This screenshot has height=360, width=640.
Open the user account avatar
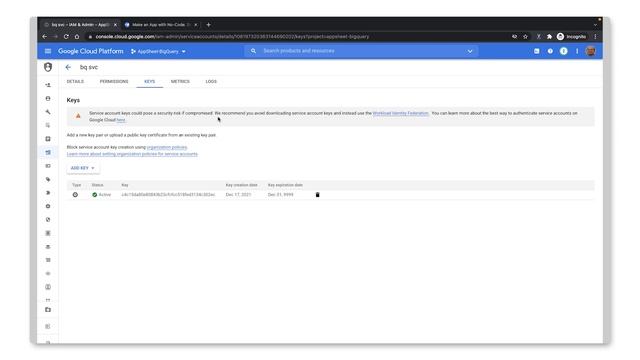(x=591, y=51)
